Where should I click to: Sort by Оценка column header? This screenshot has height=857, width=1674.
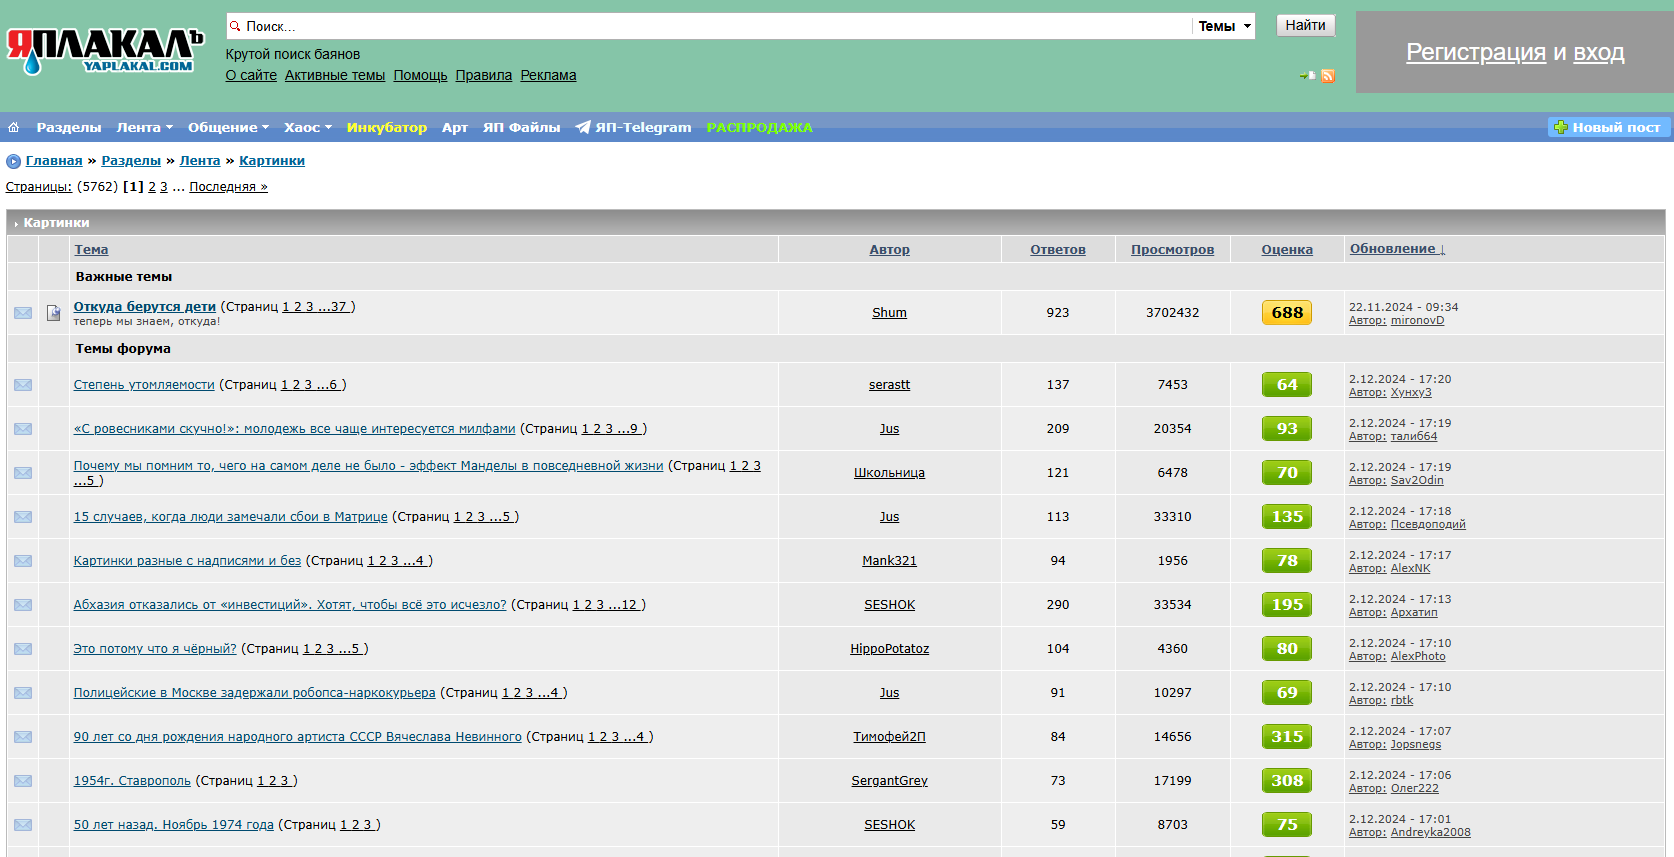click(x=1287, y=250)
